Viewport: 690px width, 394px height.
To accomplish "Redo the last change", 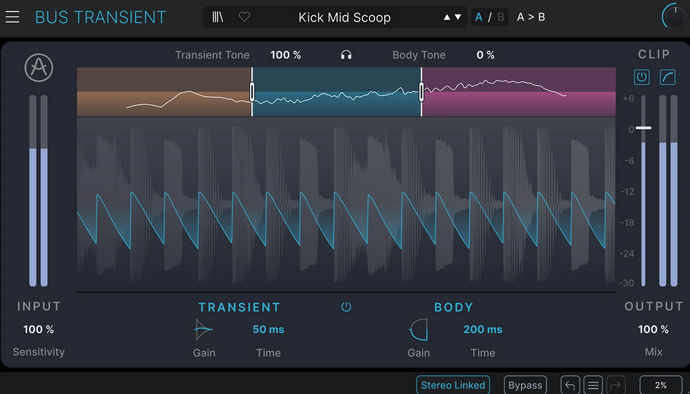I will (616, 386).
